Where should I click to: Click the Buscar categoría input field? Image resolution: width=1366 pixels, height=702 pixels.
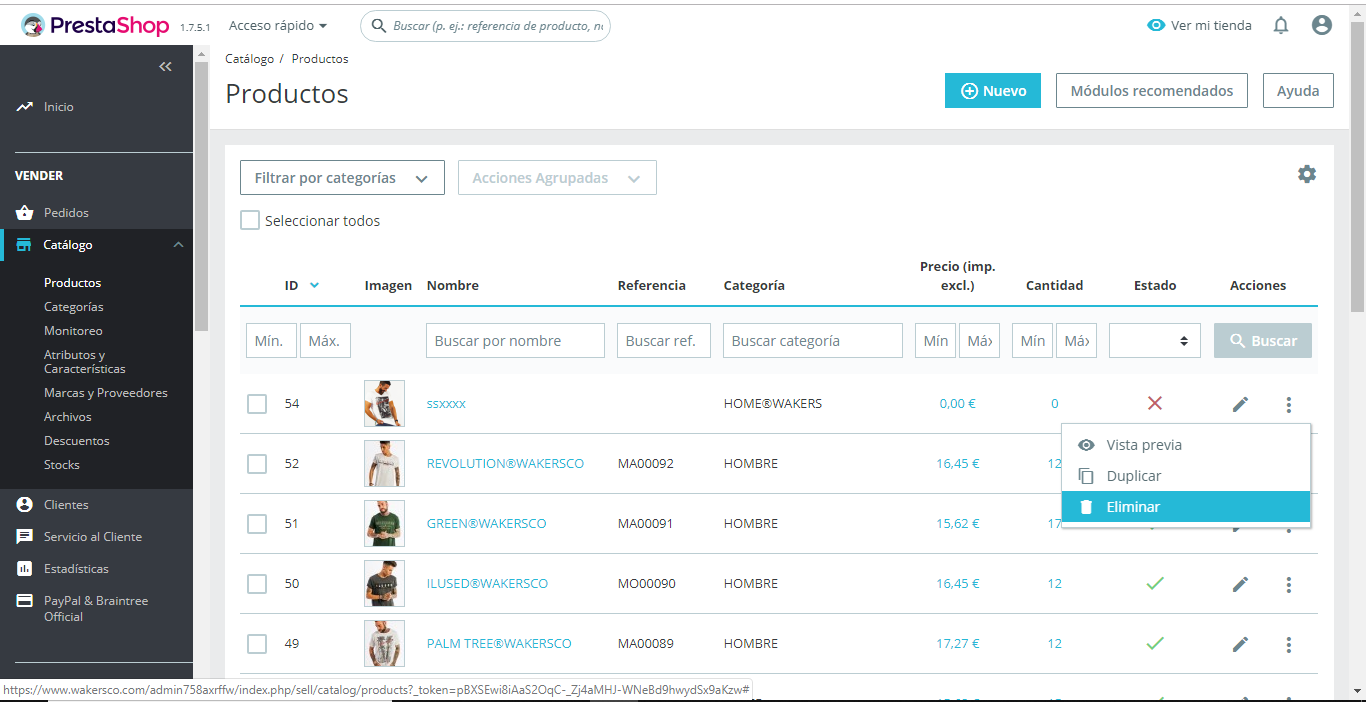tap(813, 341)
